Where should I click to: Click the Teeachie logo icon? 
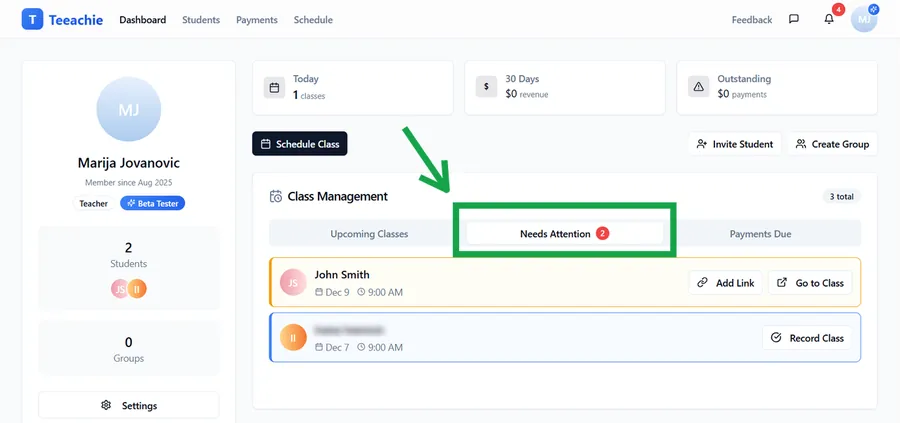pos(32,19)
